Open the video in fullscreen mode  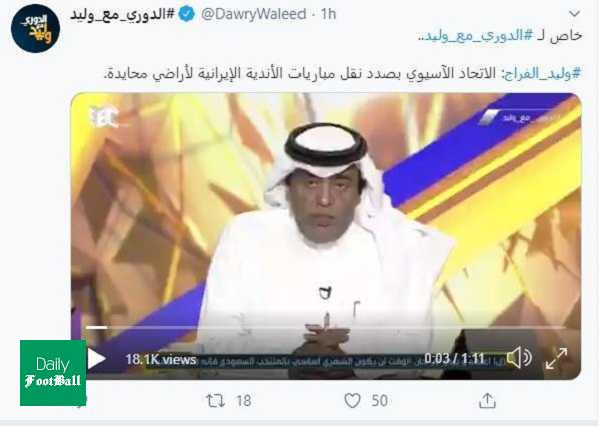[x=556, y=358]
